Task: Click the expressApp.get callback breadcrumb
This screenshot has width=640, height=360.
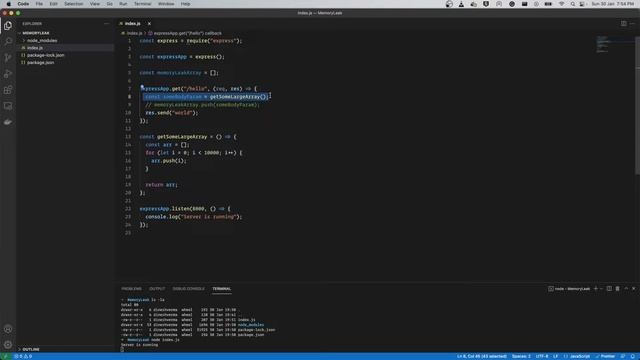Action: (x=185, y=33)
